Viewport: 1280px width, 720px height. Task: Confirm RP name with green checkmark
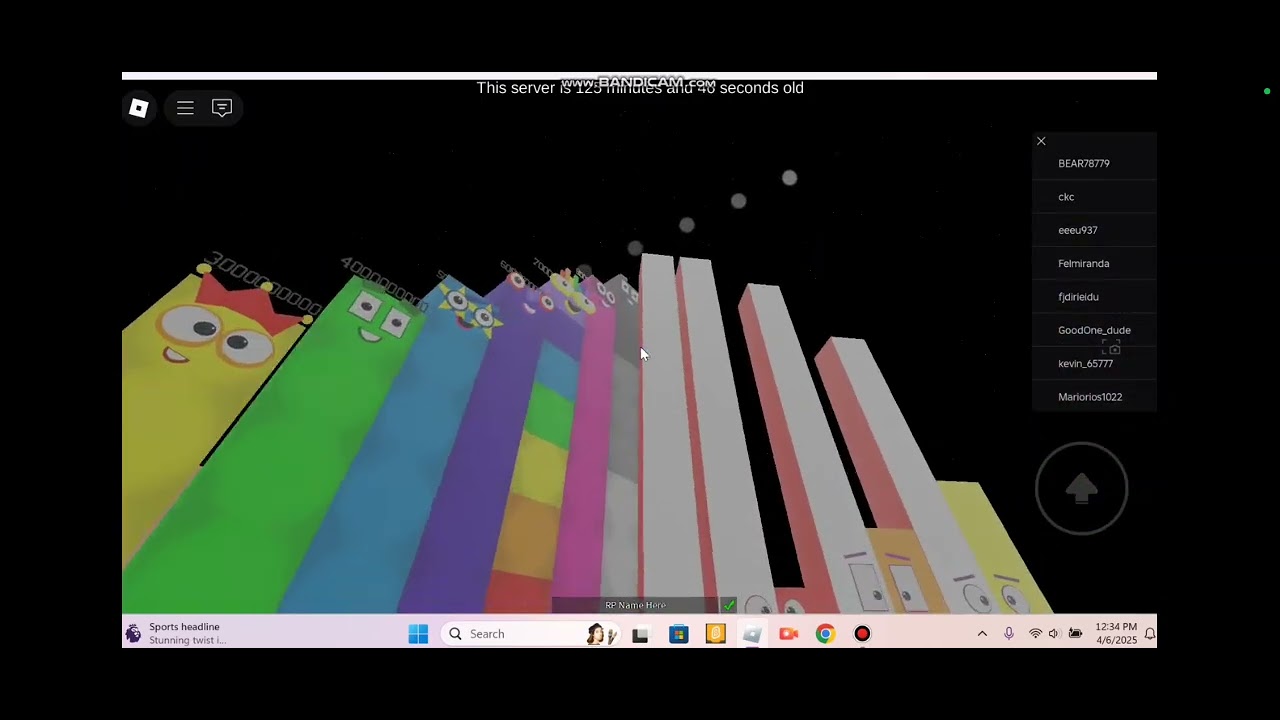pyautogui.click(x=729, y=605)
